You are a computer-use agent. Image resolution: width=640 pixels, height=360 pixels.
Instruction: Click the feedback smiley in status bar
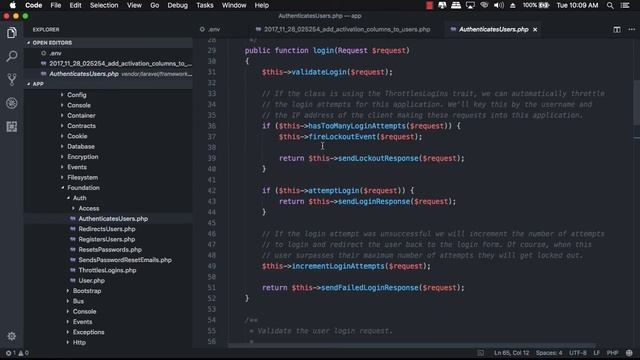coord(629,353)
